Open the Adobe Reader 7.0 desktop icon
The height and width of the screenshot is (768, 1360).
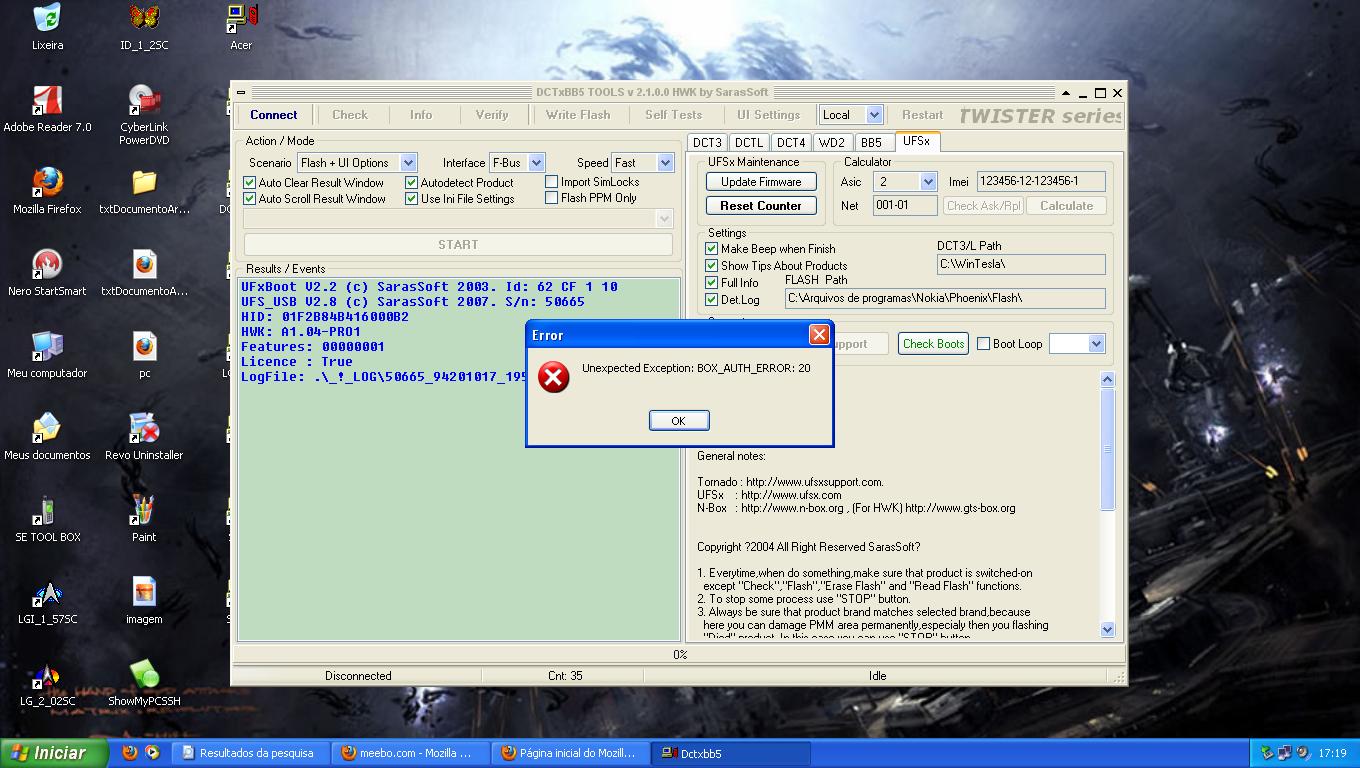47,102
